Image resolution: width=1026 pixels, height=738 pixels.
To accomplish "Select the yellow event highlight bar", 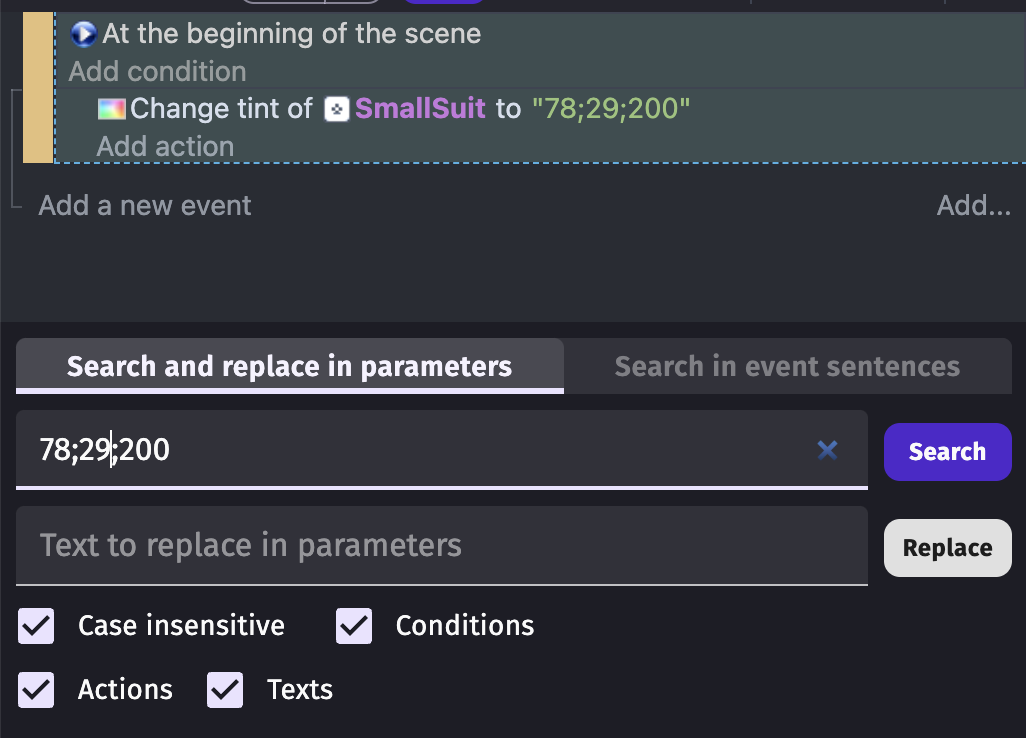I will click(x=37, y=88).
